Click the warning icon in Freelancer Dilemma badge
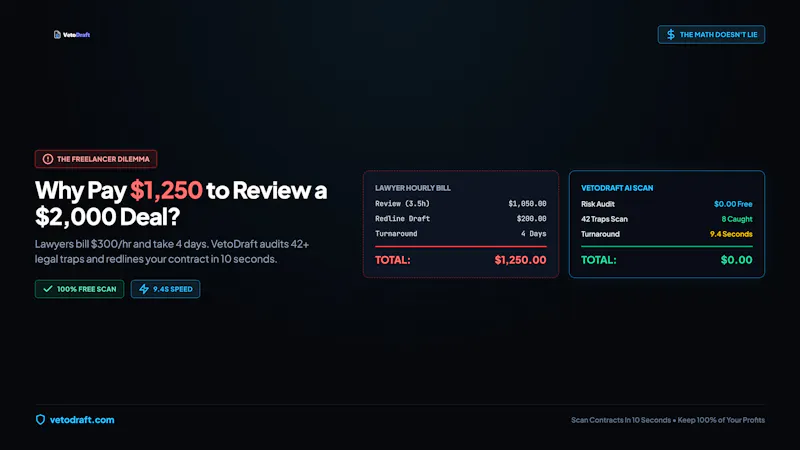The image size is (800, 450). coord(47,159)
